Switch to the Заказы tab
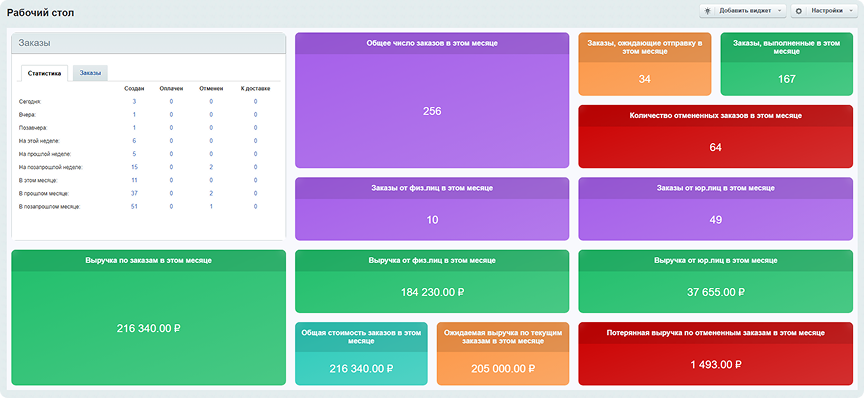This screenshot has height=398, width=864. coord(90,73)
